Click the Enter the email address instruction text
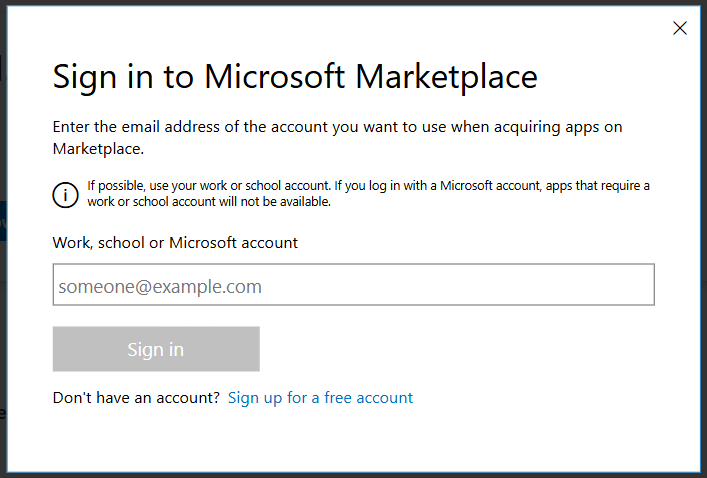The image size is (707, 478). click(337, 138)
